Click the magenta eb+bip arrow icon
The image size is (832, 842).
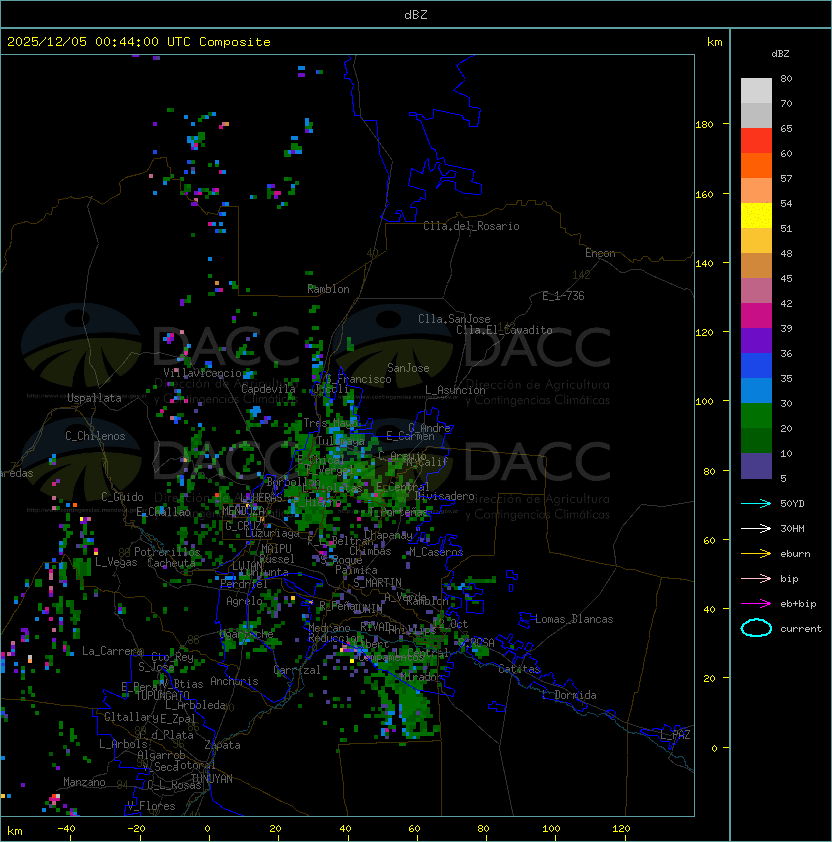click(x=756, y=604)
